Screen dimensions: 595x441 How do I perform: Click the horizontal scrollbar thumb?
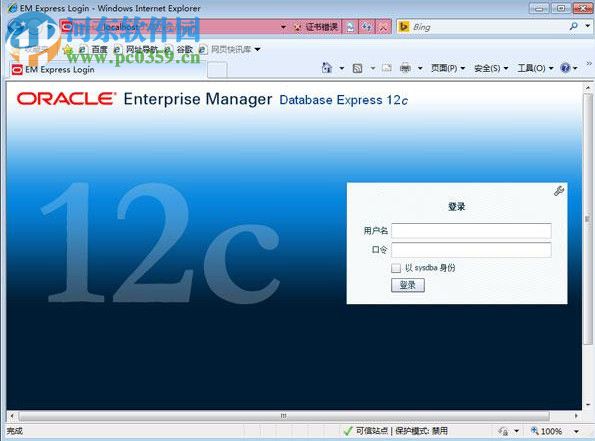click(x=283, y=416)
